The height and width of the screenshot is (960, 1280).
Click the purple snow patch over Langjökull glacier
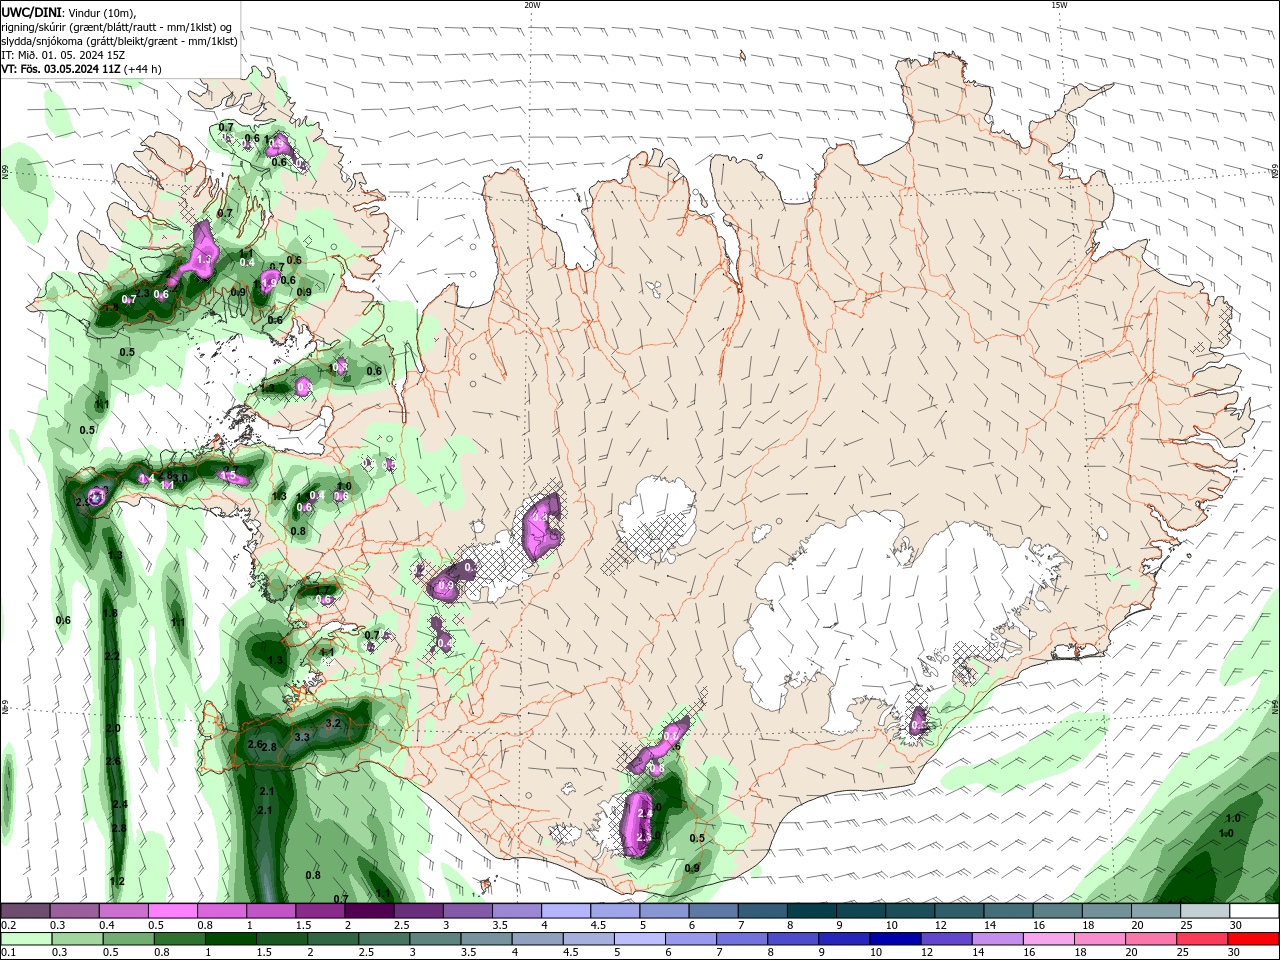[541, 525]
